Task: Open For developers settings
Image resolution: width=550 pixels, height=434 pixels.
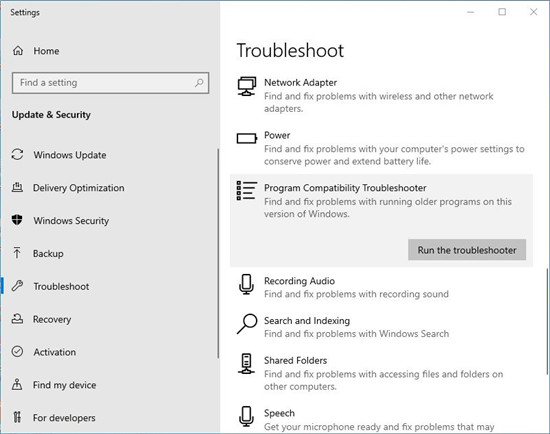Action: point(64,418)
